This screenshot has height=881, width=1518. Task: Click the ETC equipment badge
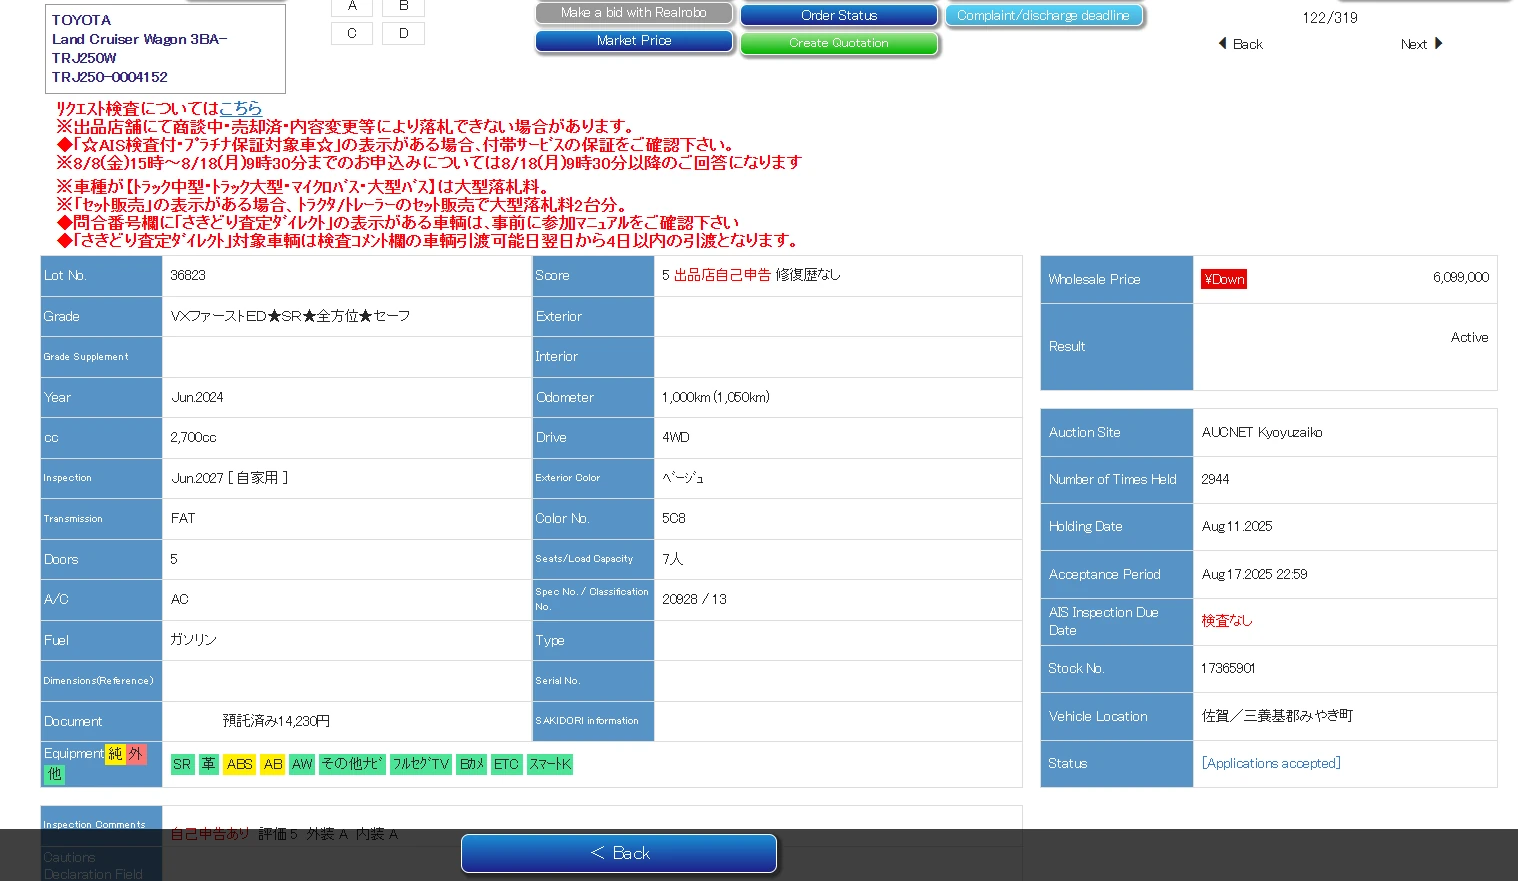506,764
